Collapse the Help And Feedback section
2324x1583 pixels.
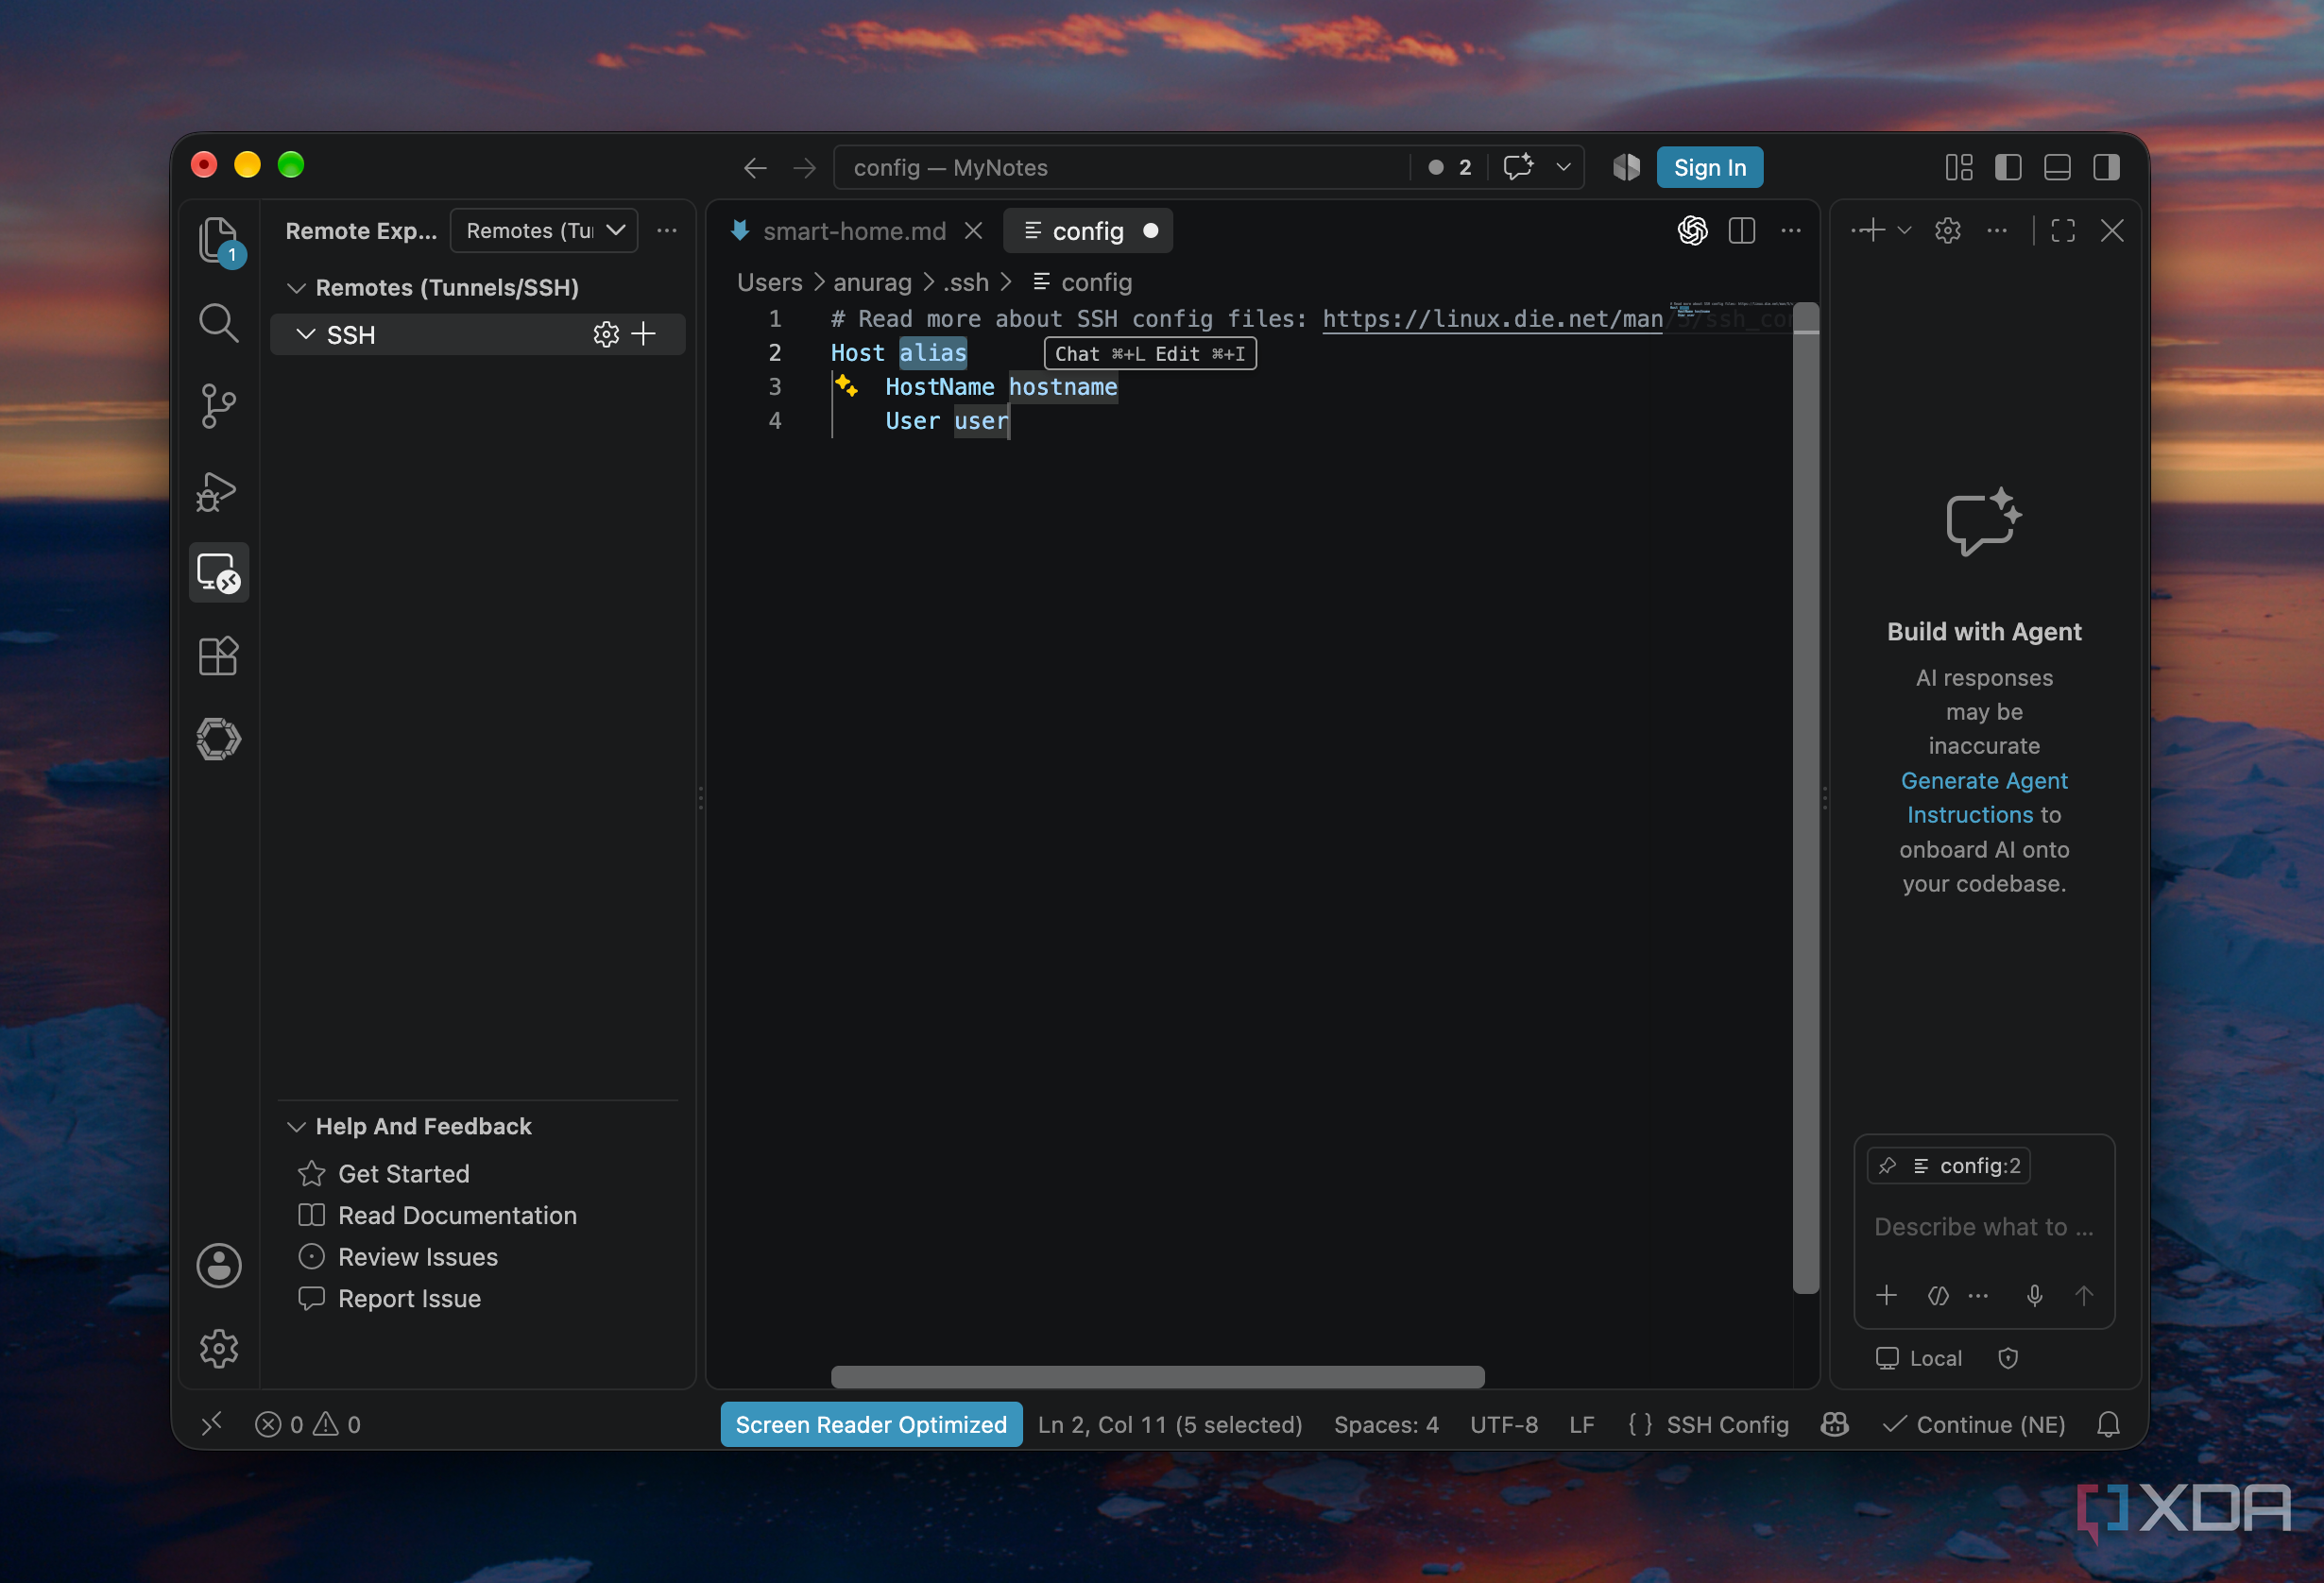tap(296, 1127)
